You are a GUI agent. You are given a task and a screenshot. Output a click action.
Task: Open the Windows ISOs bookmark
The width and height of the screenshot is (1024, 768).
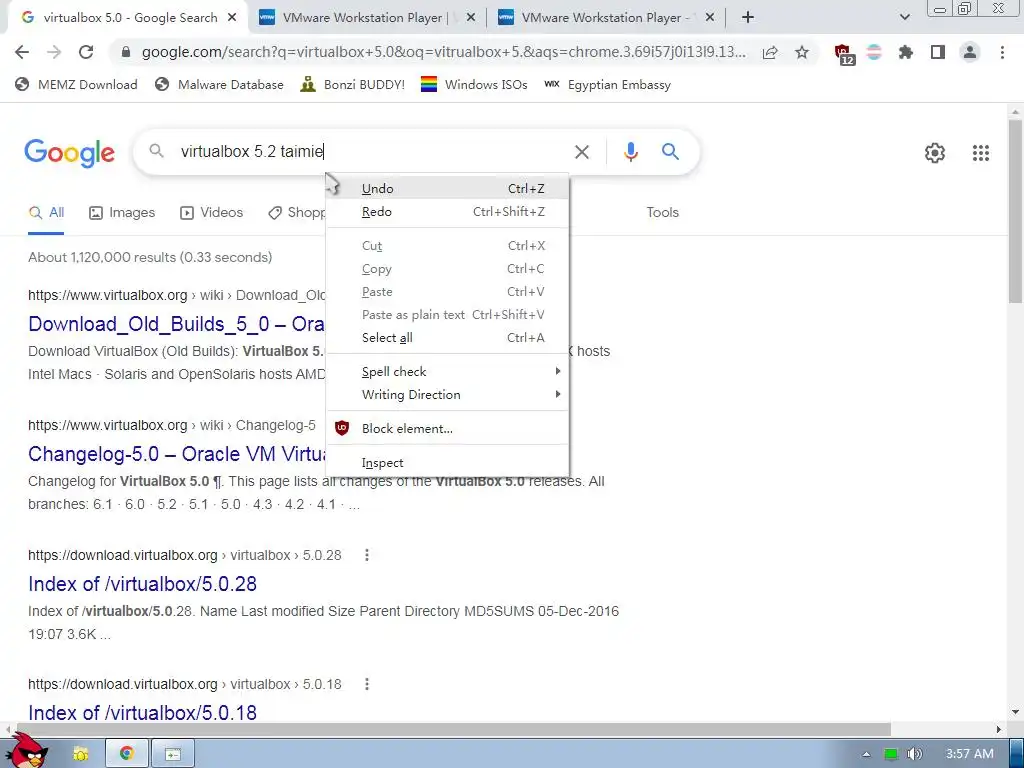(x=474, y=85)
